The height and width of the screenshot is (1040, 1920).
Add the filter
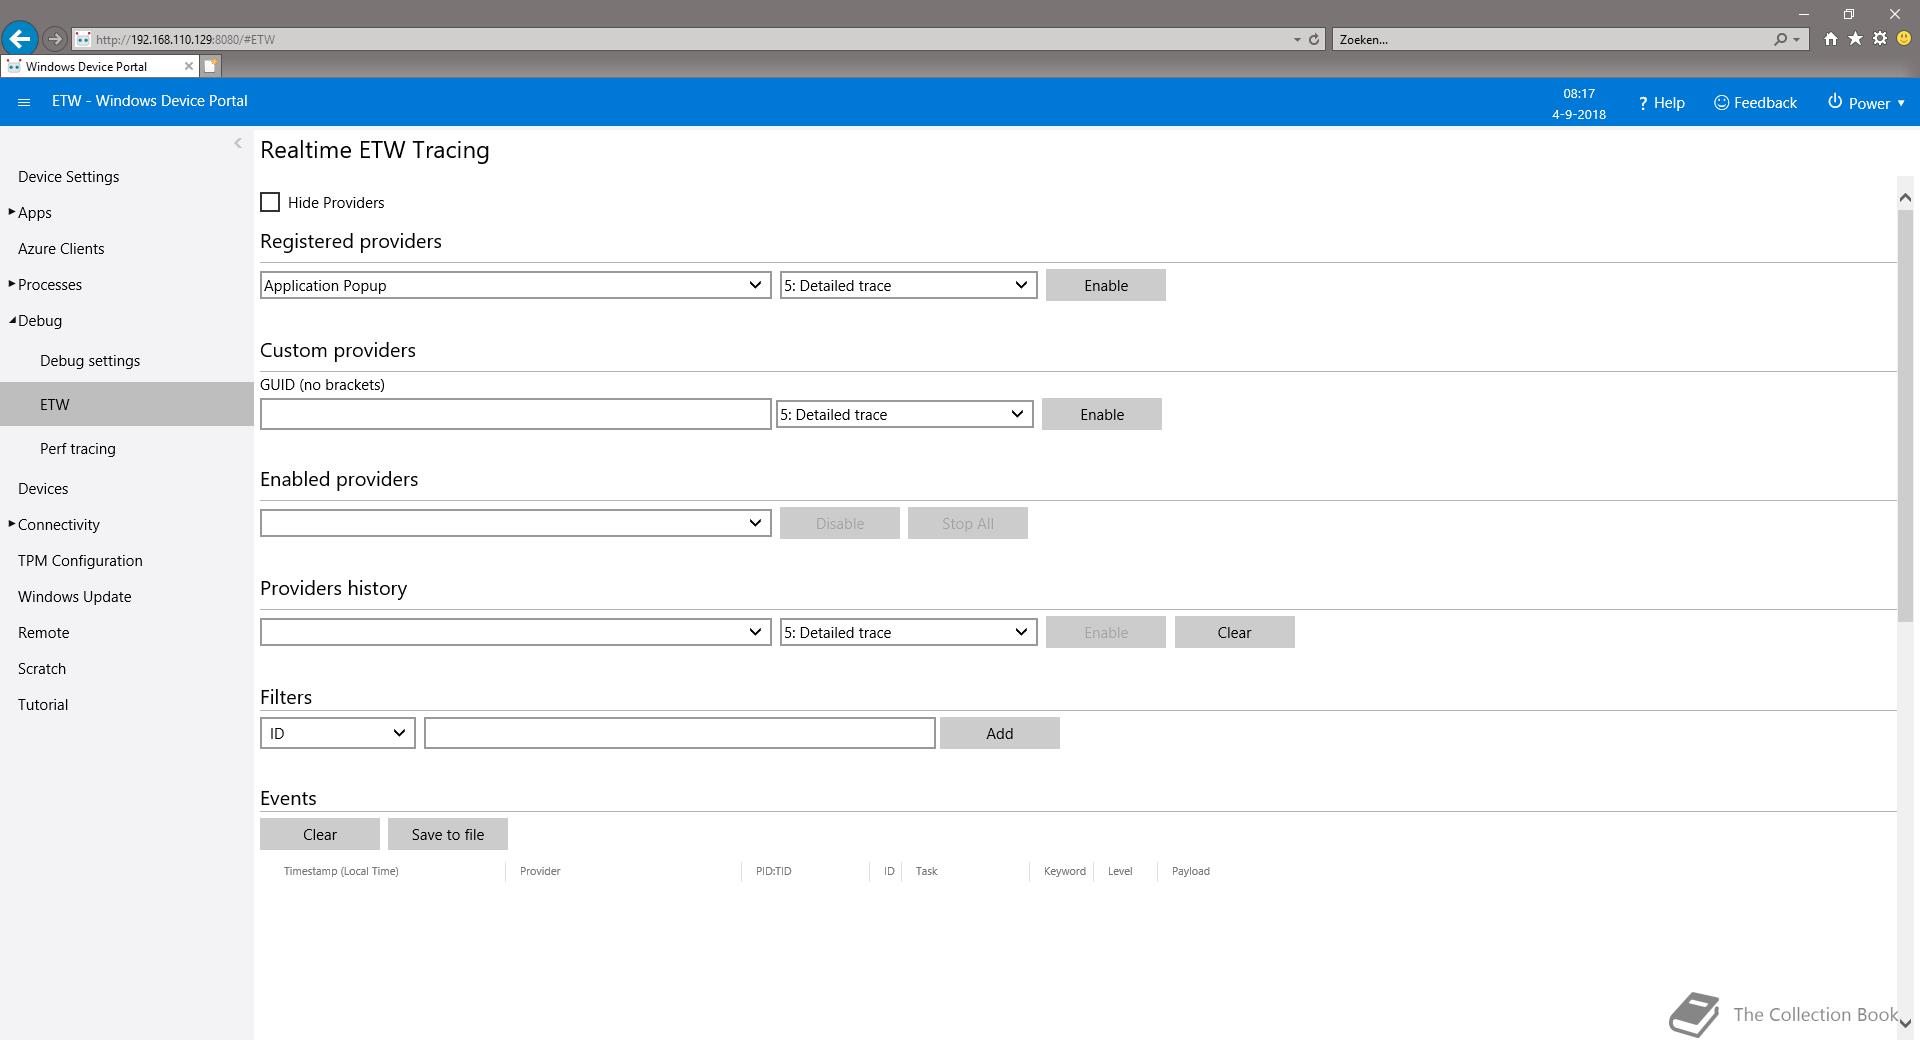tap(999, 733)
